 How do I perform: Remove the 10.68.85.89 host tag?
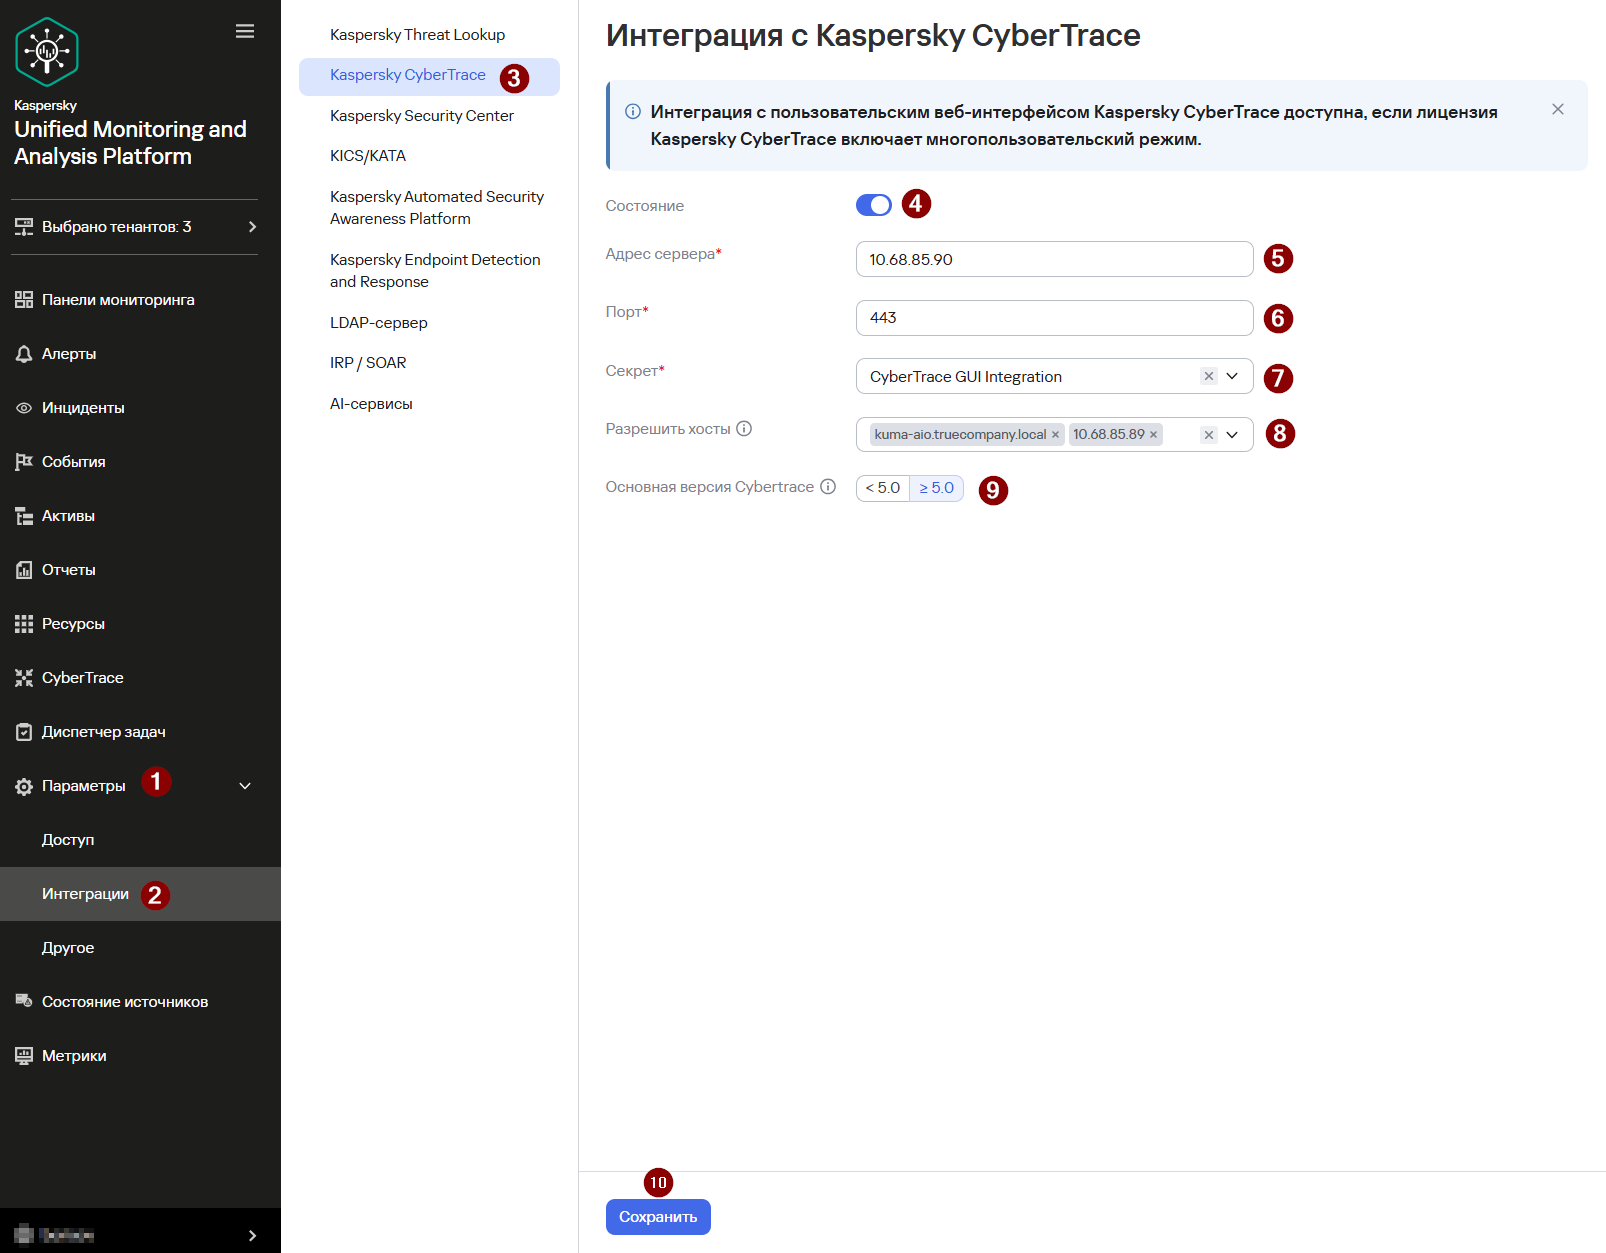pos(1153,435)
